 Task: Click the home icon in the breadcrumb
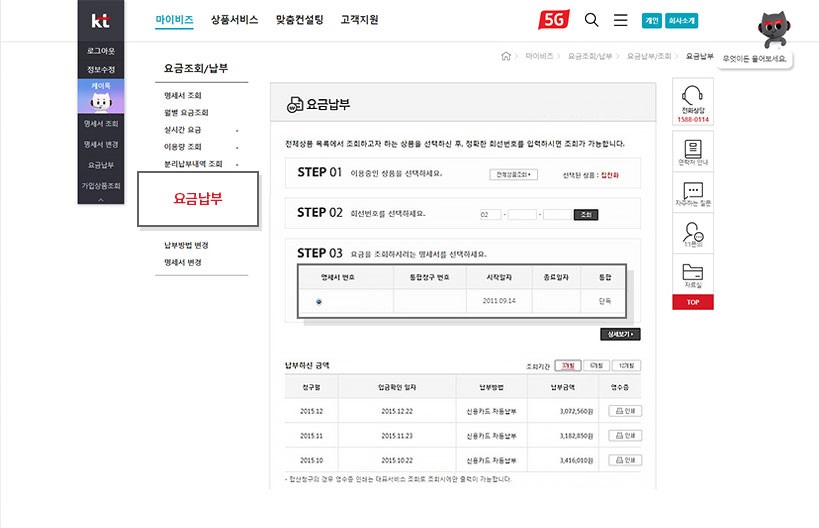coord(506,56)
